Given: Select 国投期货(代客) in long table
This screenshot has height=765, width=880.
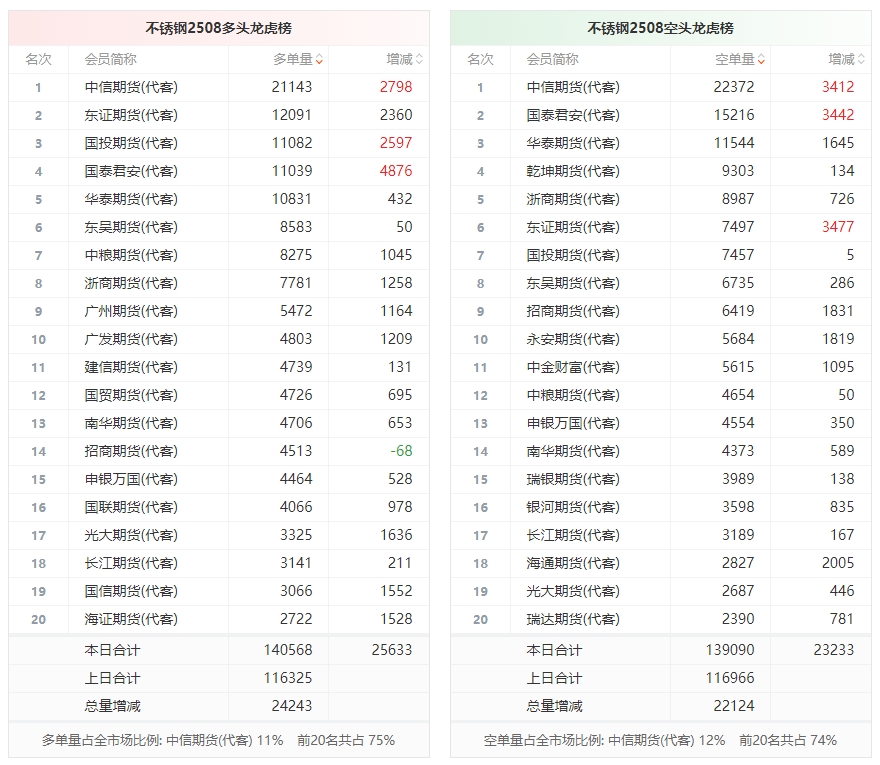Looking at the screenshot, I should tap(131, 143).
